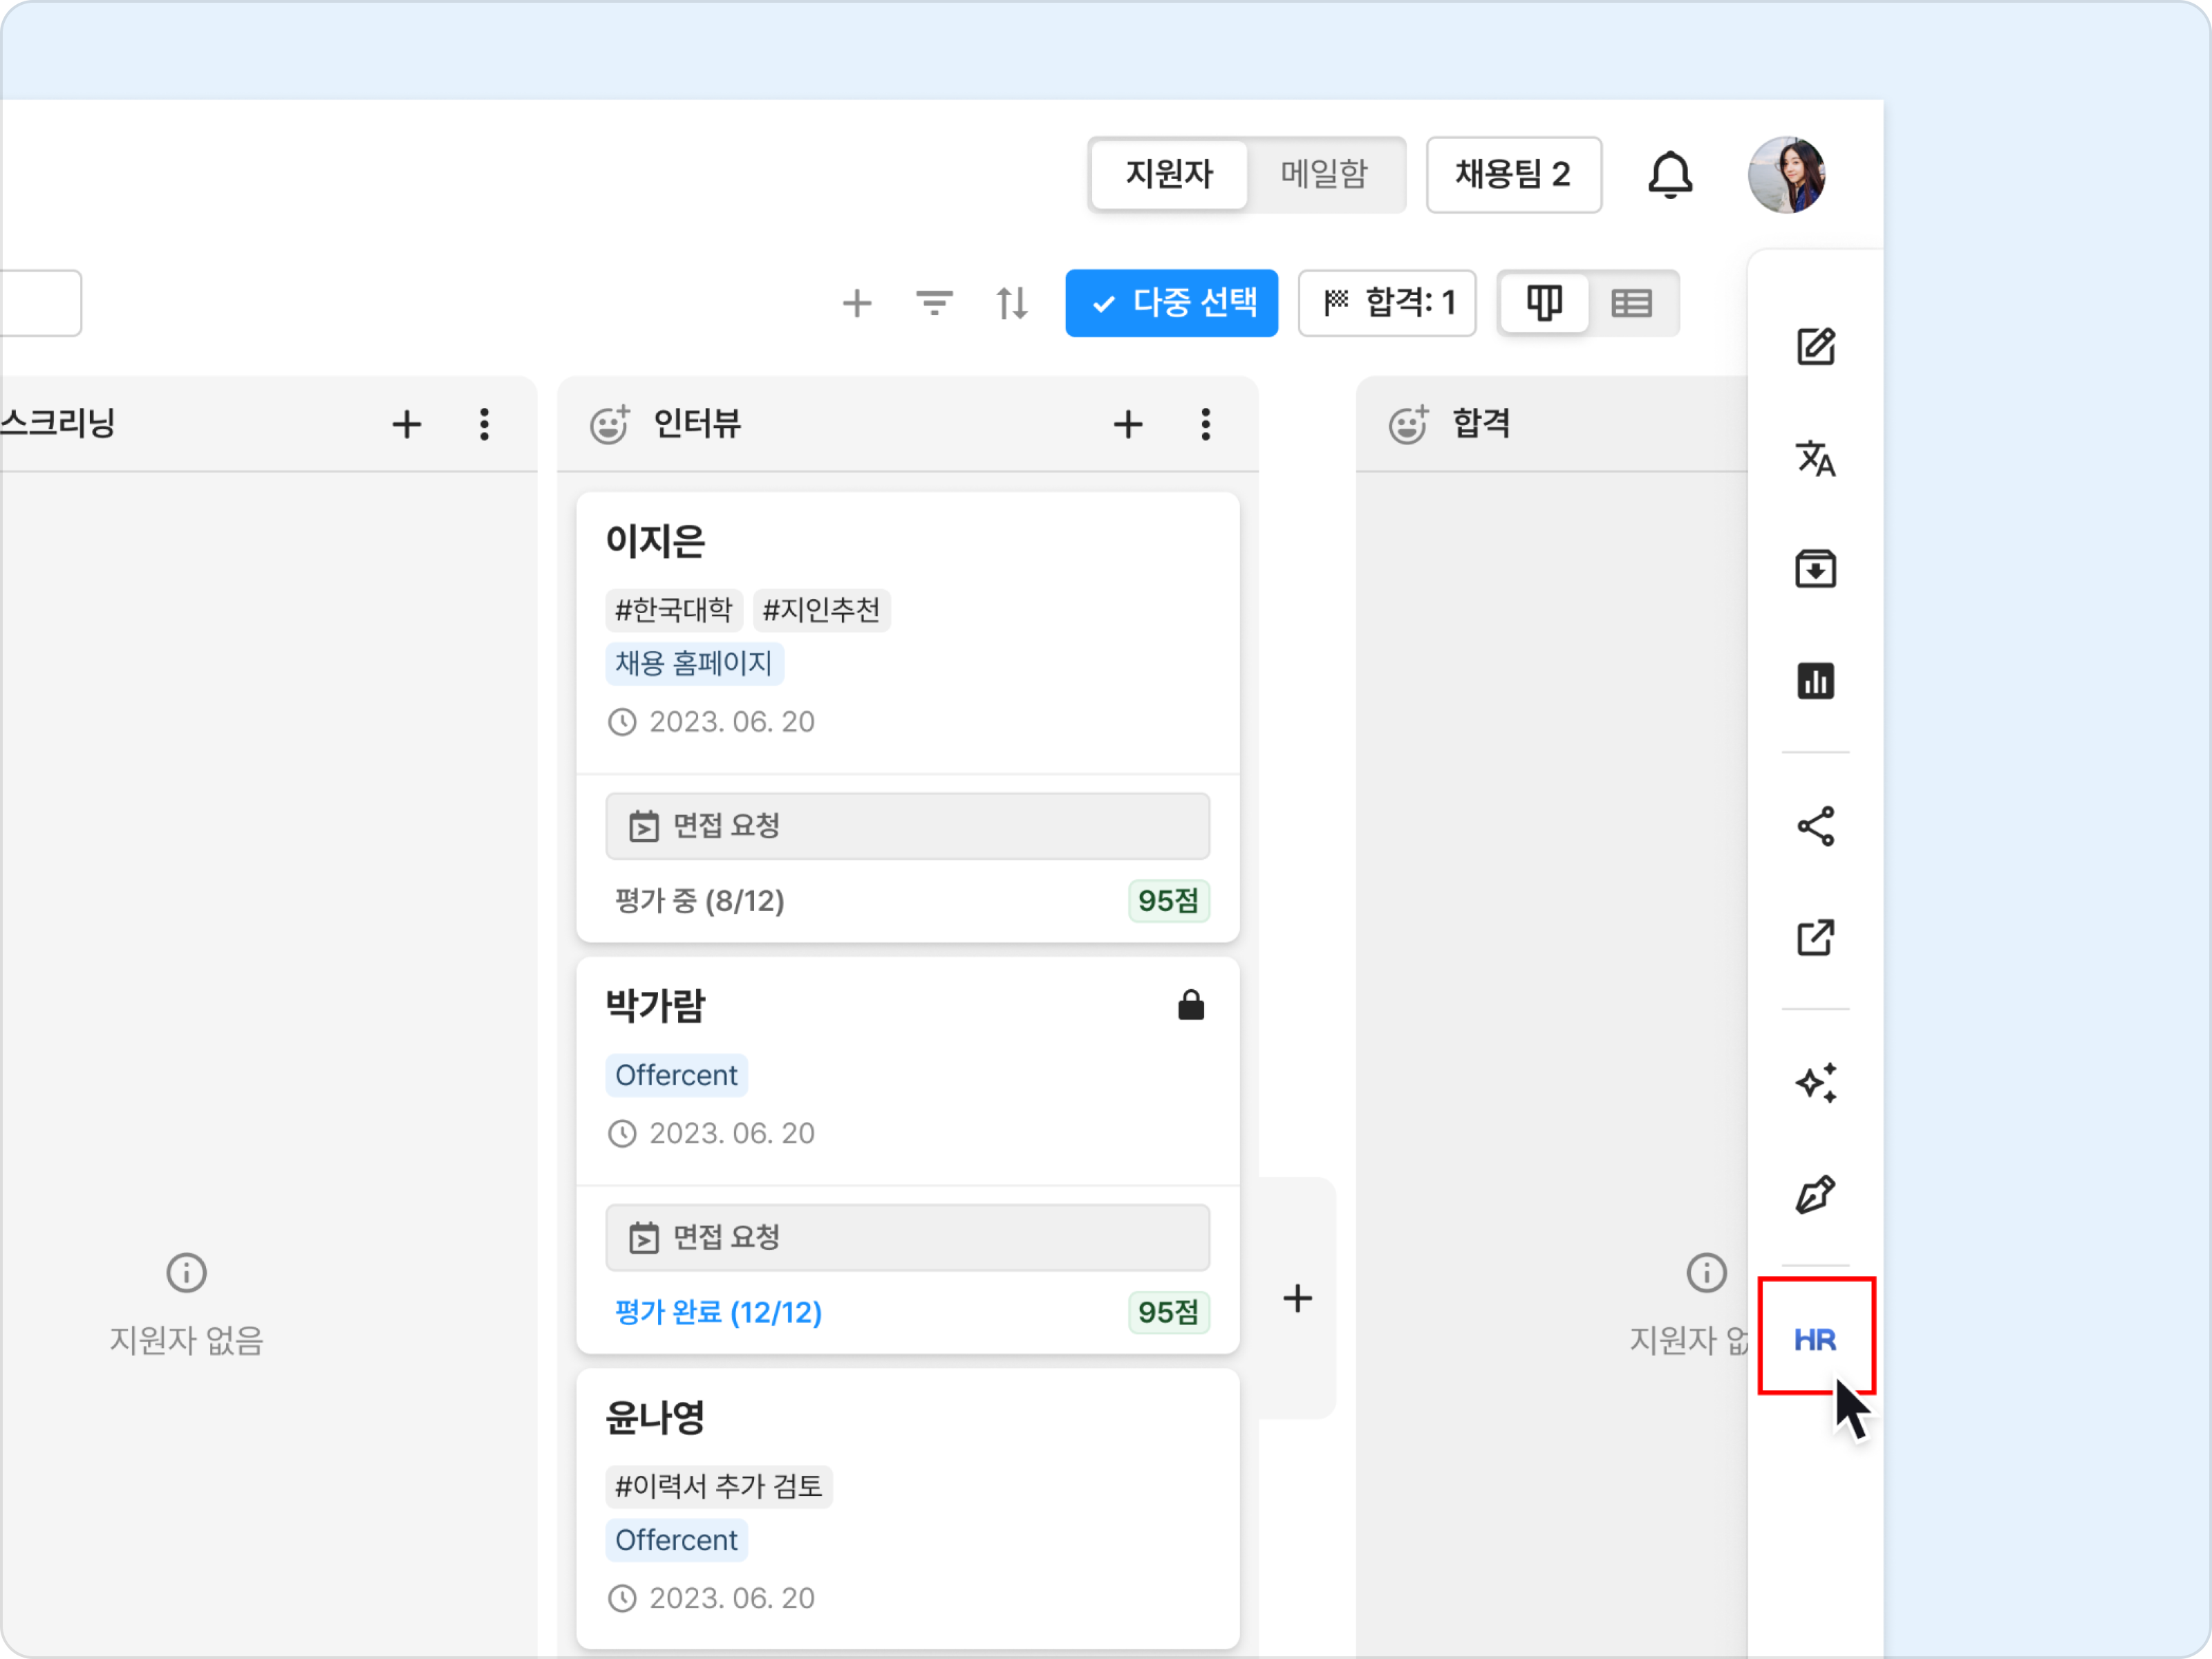Screen dimensions: 2212x1659
Task: Switch to the list table view
Action: click(1631, 303)
